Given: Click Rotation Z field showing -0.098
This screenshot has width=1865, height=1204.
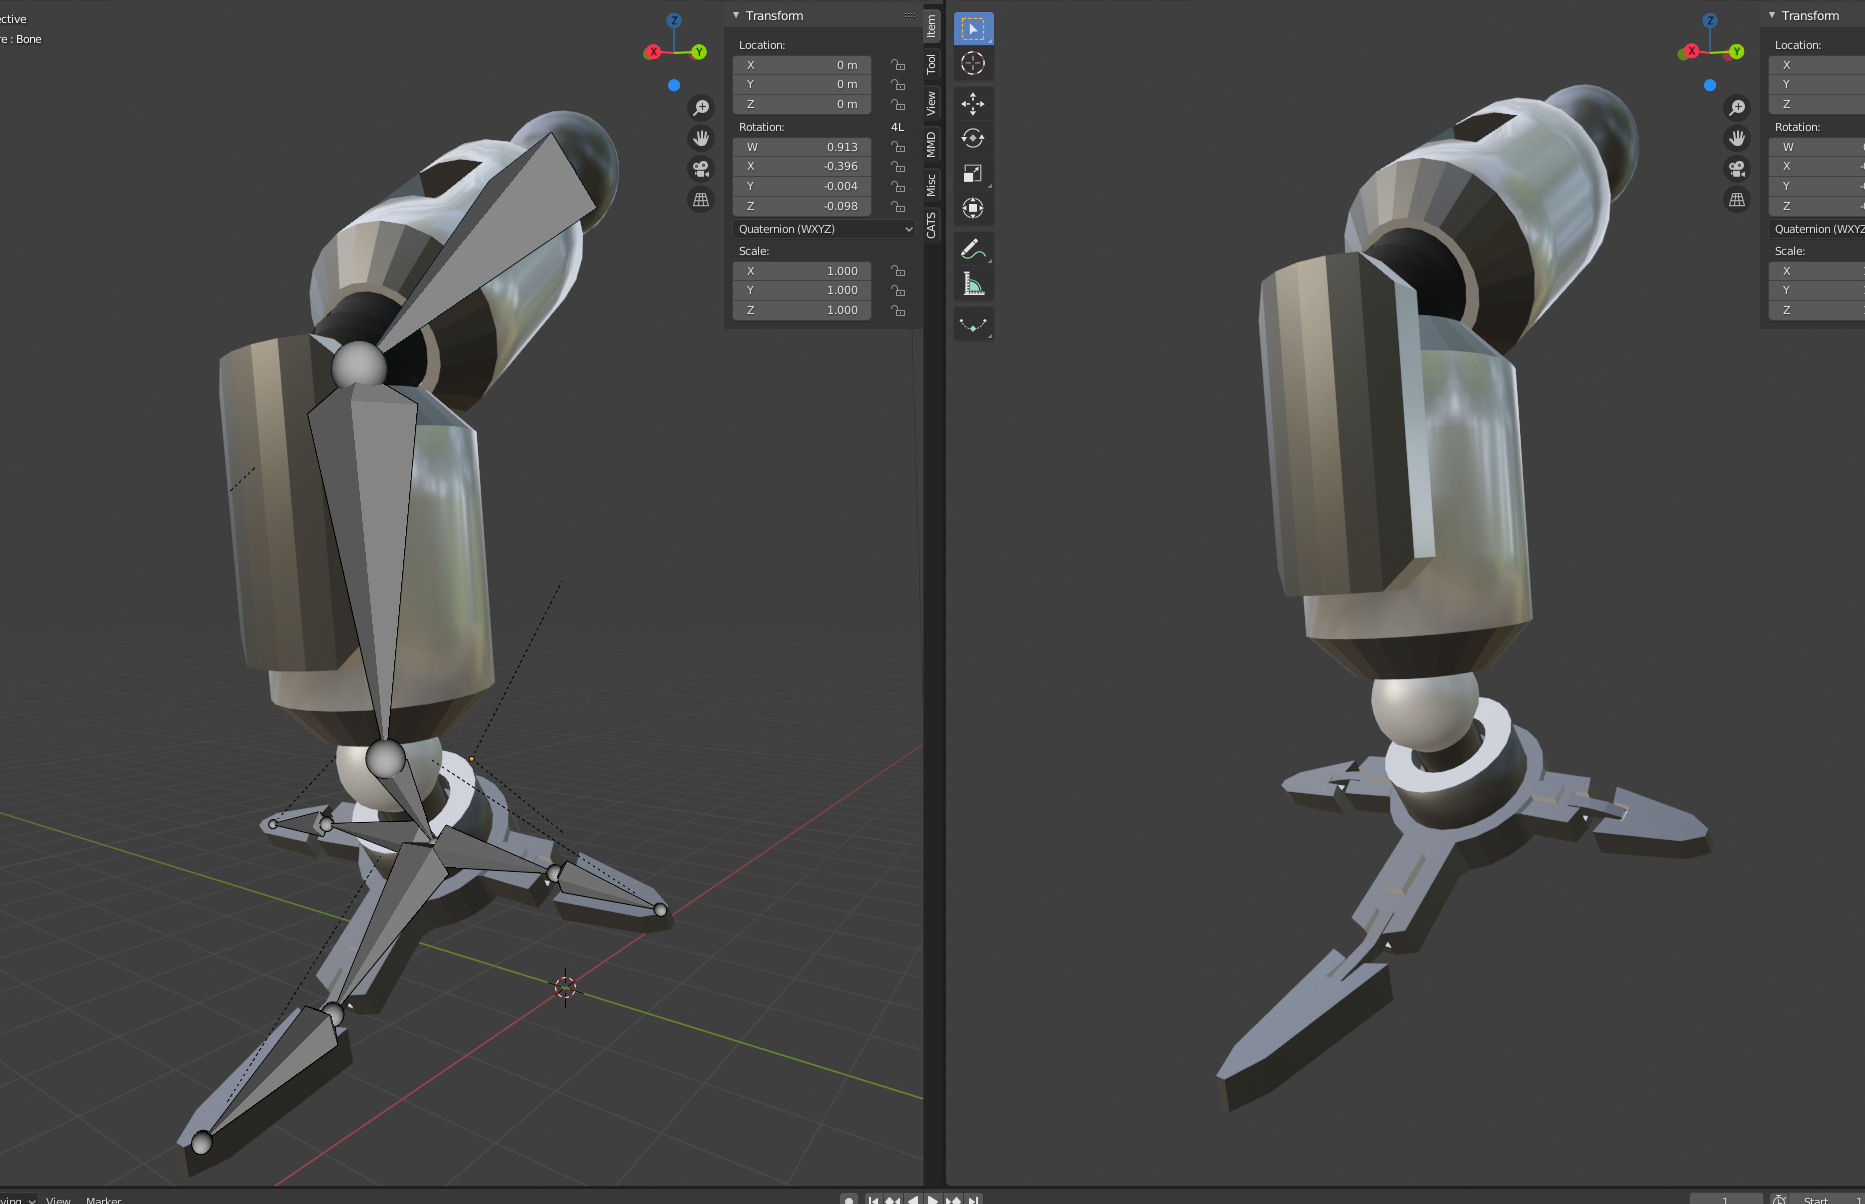Looking at the screenshot, I should coord(802,206).
